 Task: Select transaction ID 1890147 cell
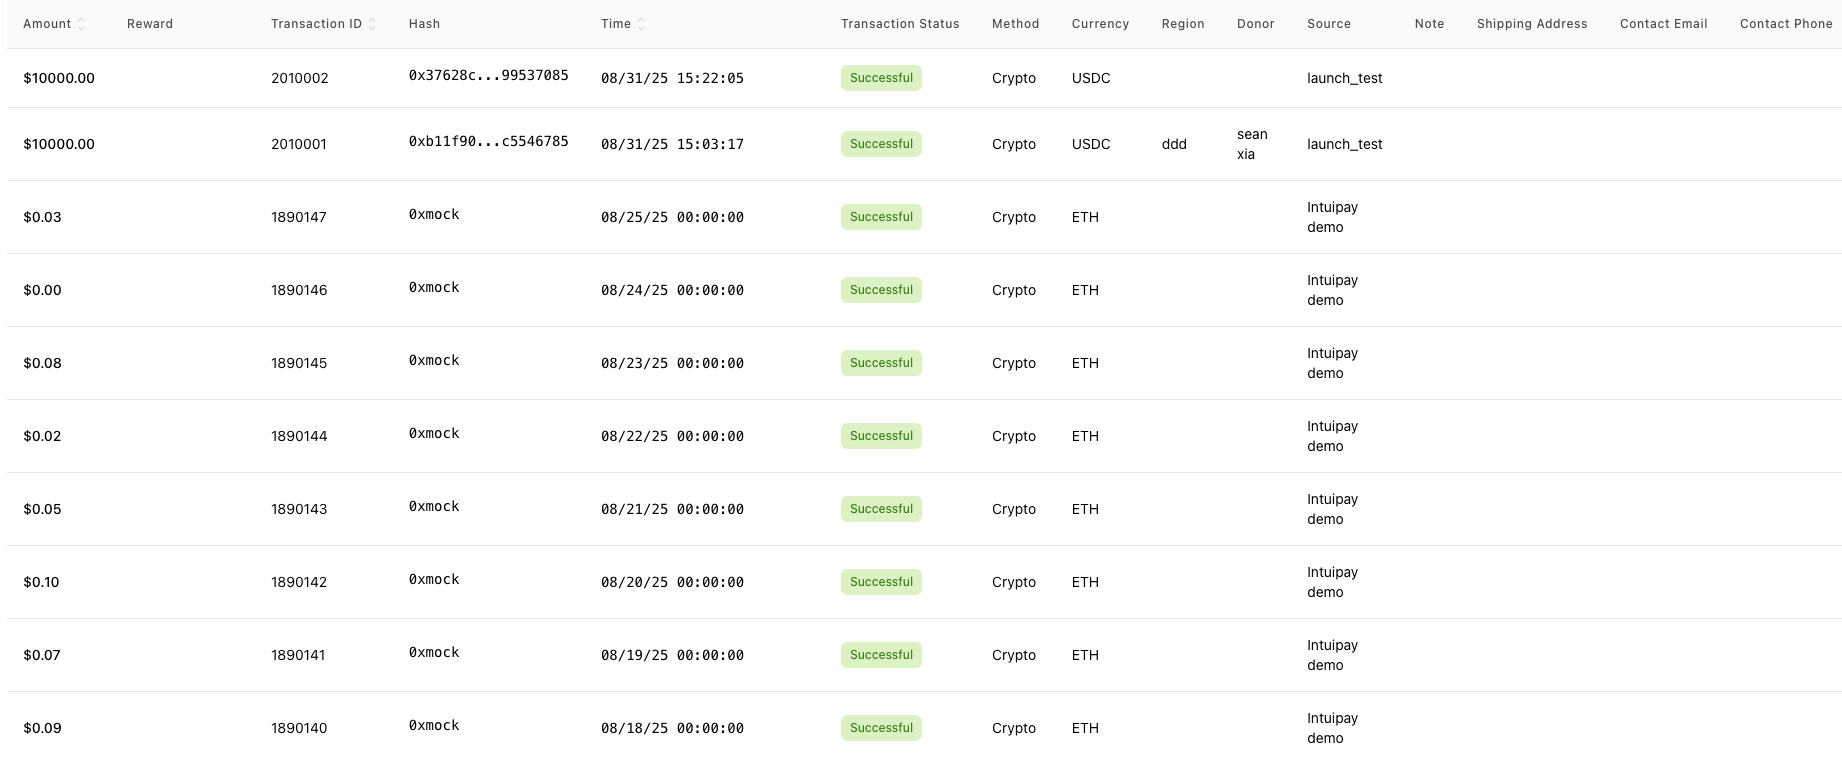(298, 217)
